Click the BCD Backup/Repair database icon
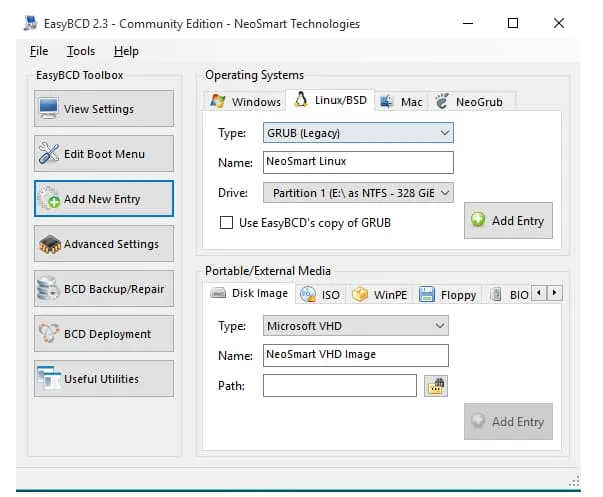 click(48, 288)
